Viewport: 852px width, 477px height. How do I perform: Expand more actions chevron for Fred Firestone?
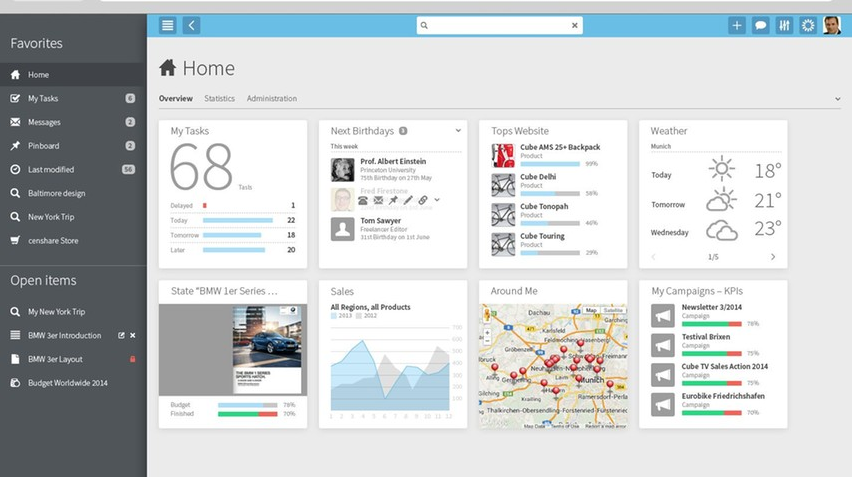[x=437, y=201]
